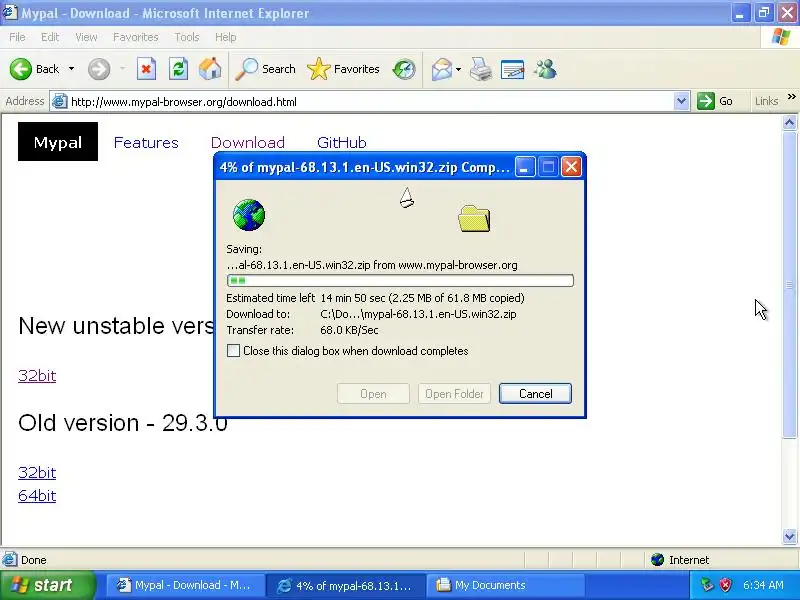
Task: Click the Print icon
Action: [480, 69]
